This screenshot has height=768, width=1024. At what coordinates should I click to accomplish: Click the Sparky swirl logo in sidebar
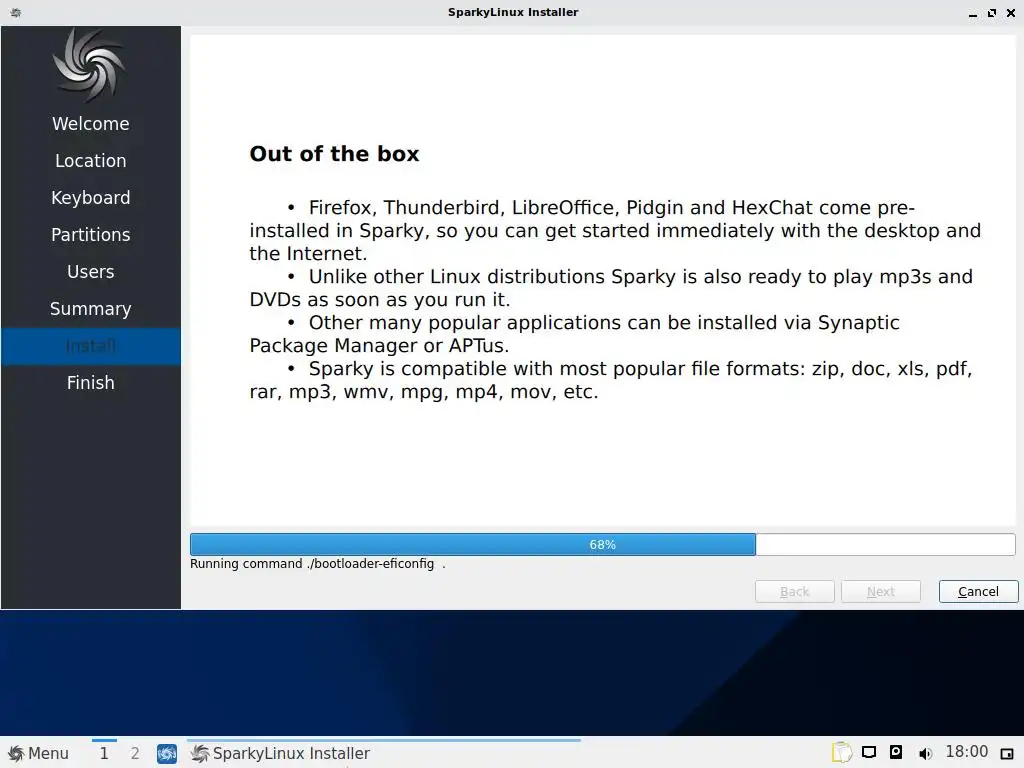[x=90, y=65]
